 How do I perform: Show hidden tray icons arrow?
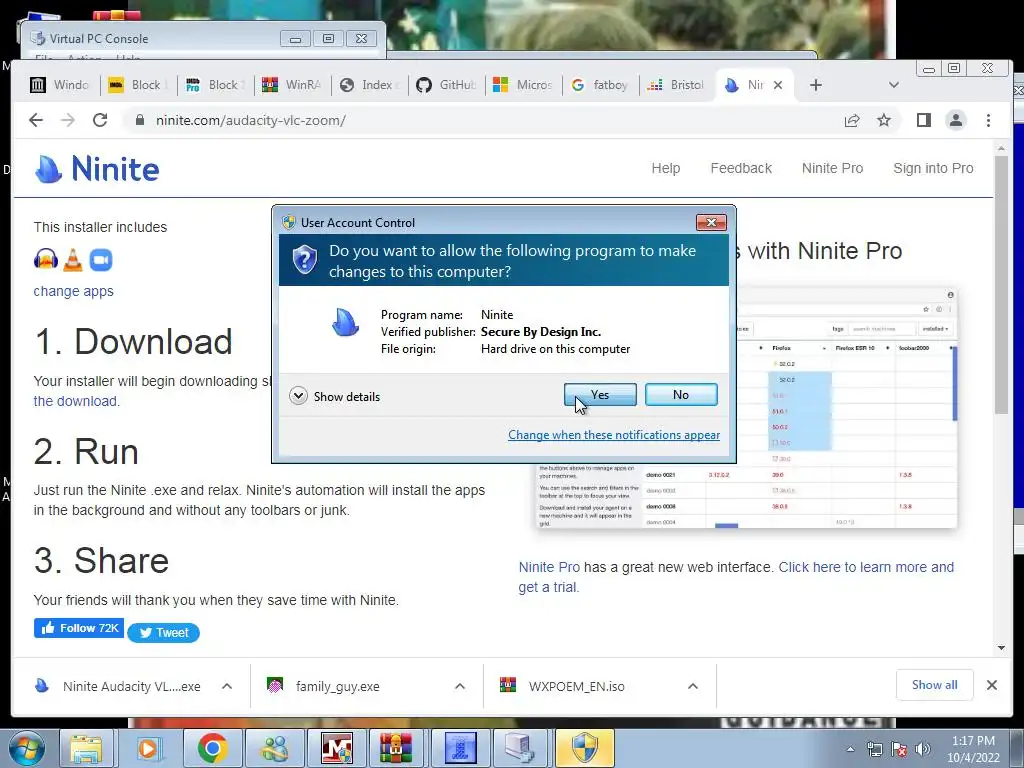point(850,749)
